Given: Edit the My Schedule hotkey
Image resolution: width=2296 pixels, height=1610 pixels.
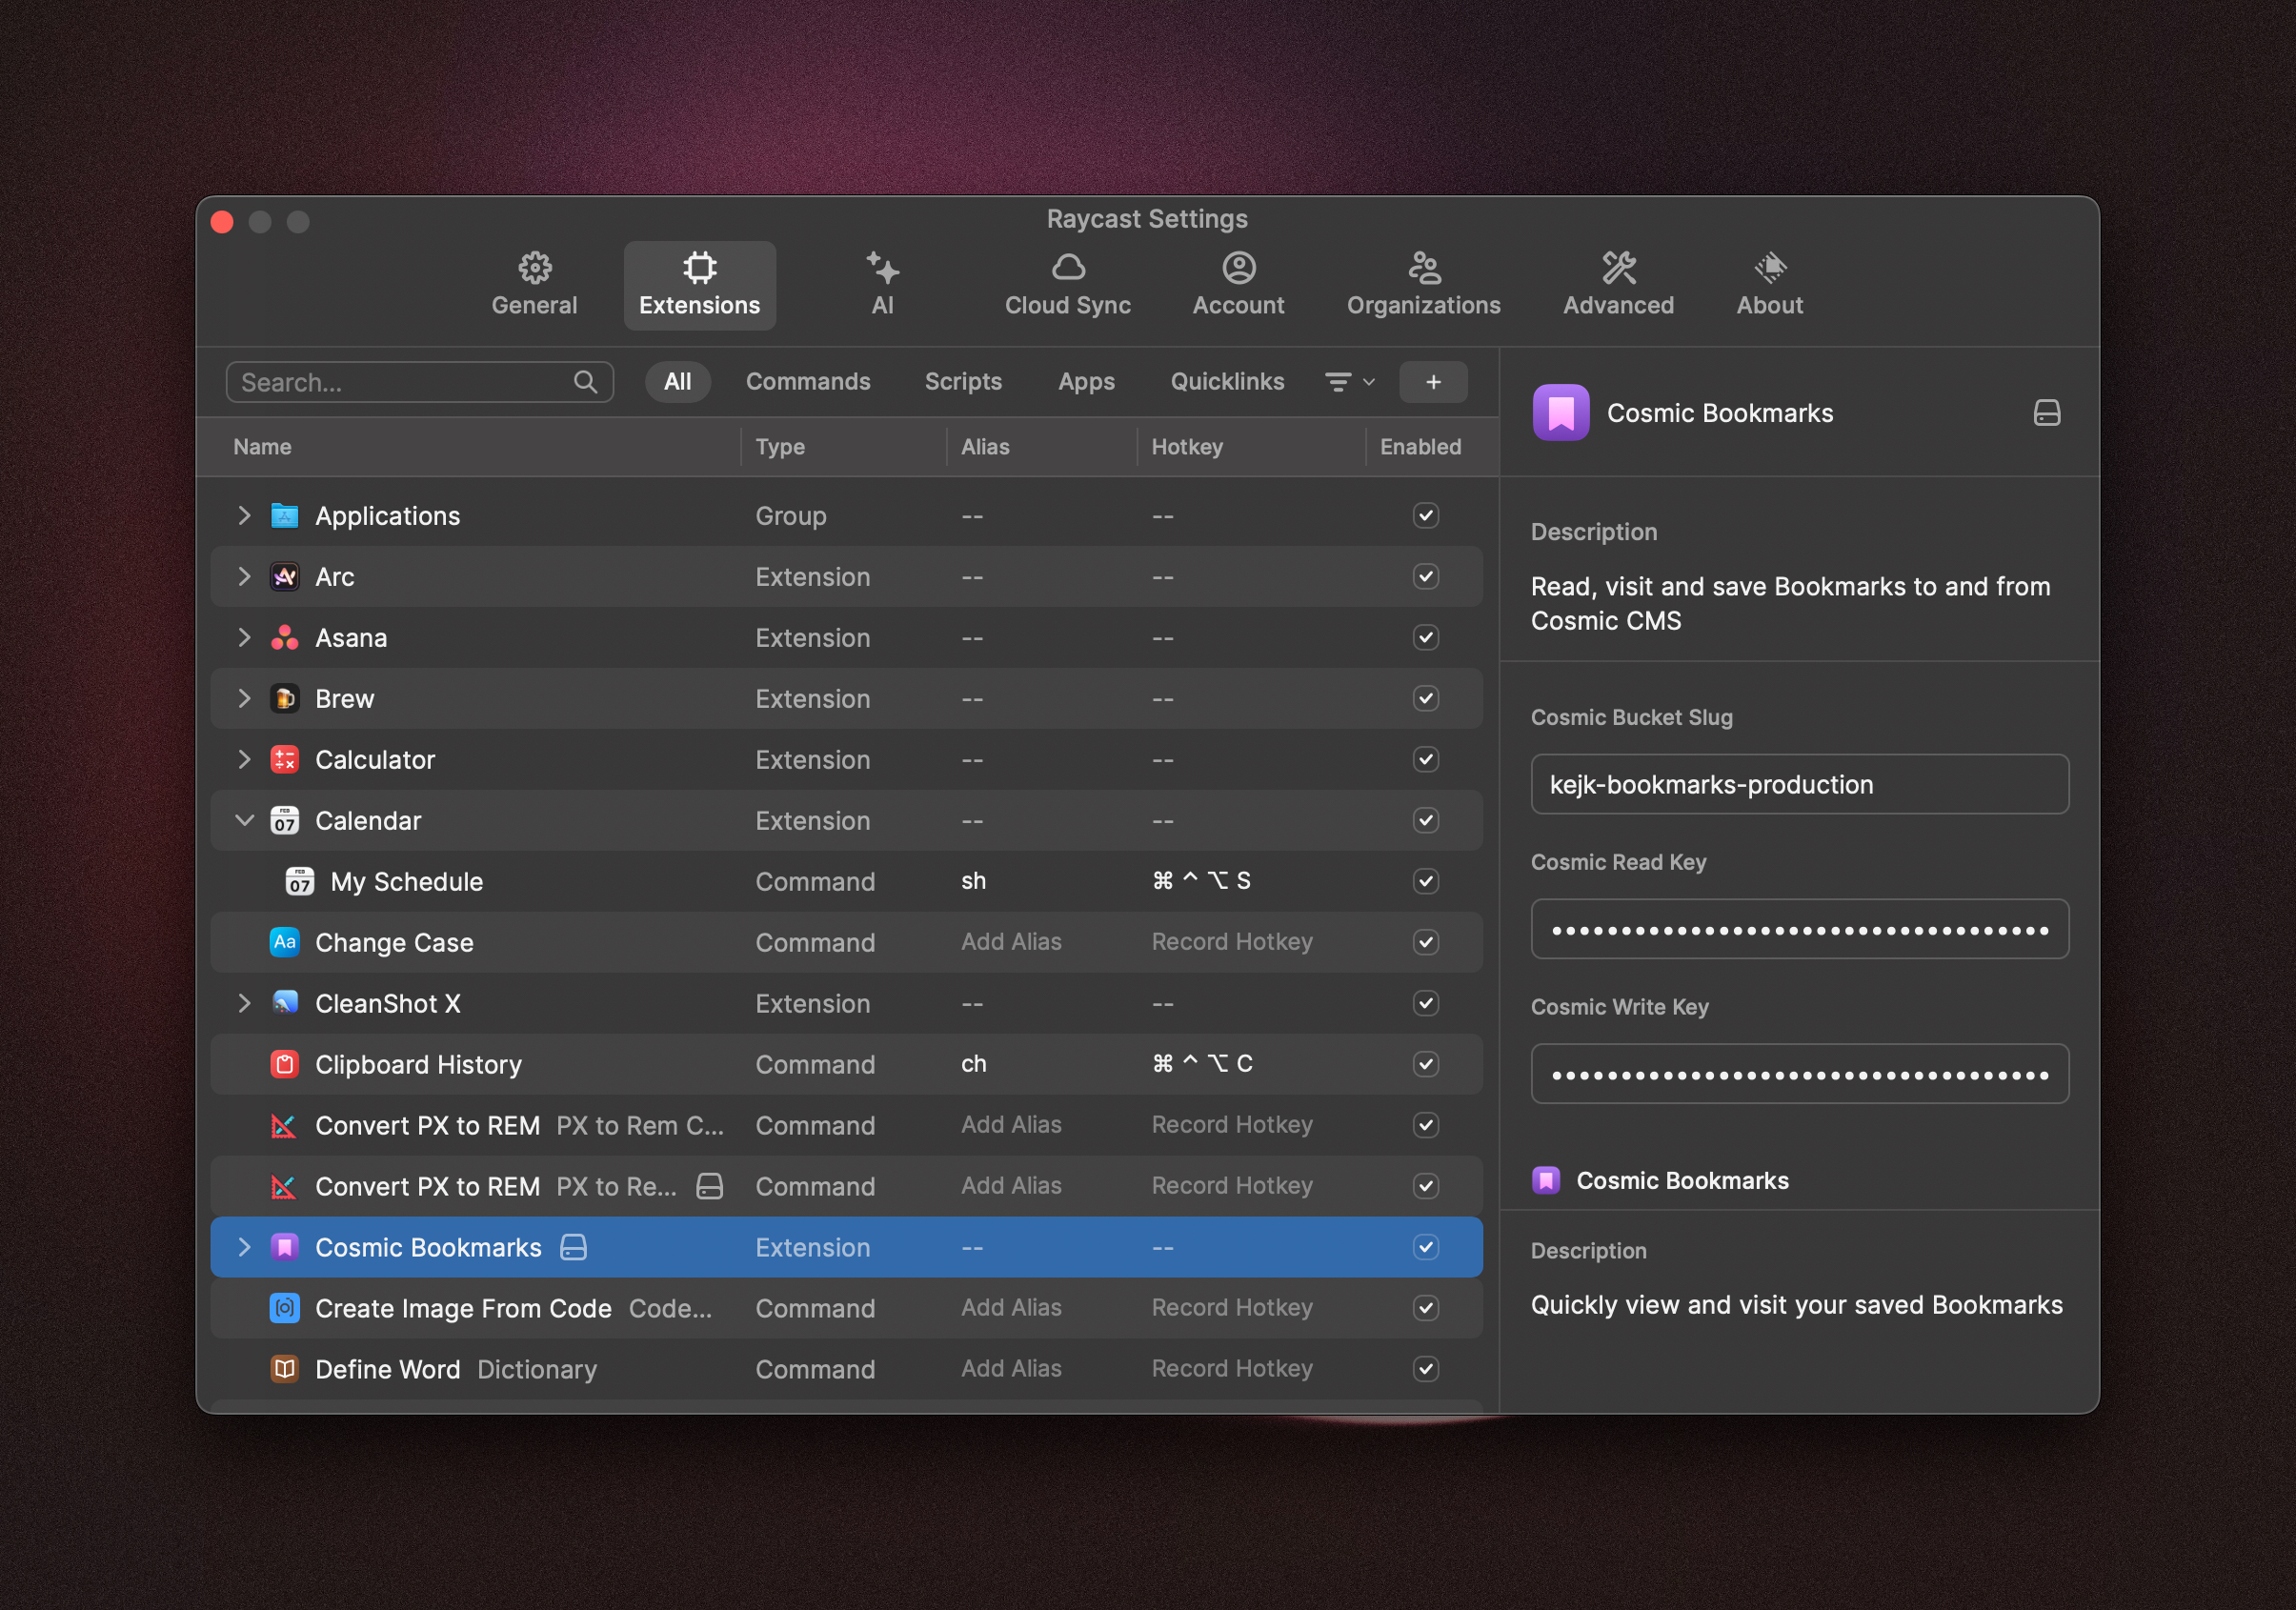Looking at the screenshot, I should pyautogui.click(x=1200, y=881).
